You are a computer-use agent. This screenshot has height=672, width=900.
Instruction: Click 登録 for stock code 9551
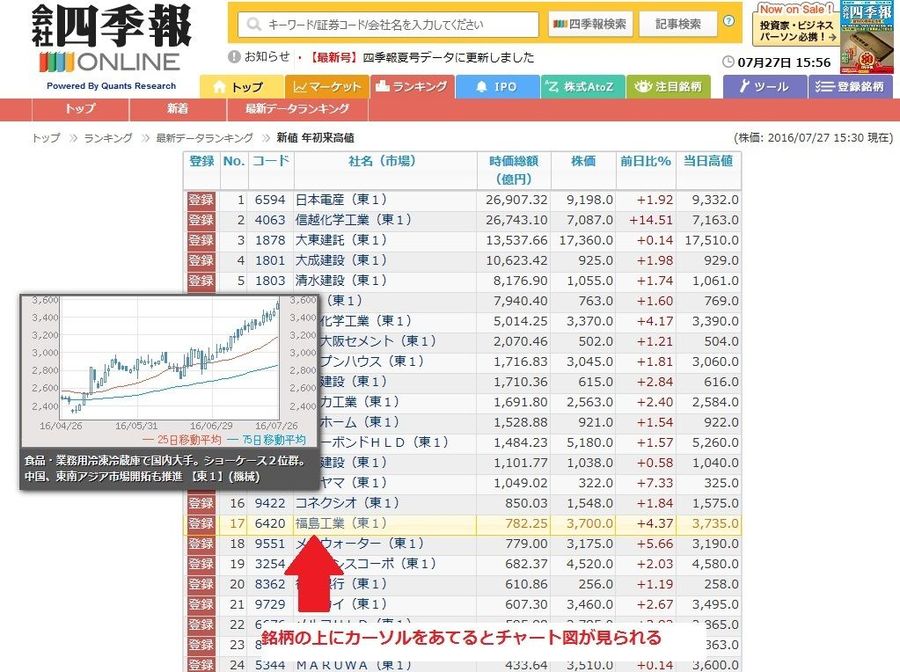click(201, 543)
